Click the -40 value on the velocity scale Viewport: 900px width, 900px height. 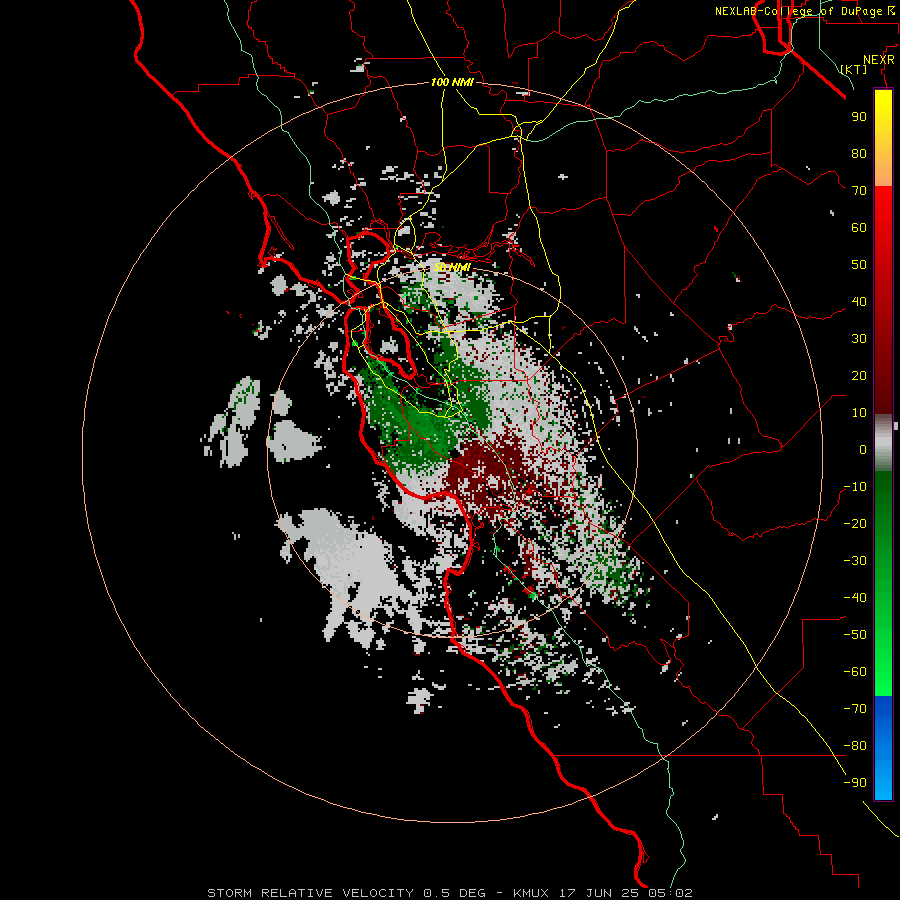click(855, 598)
